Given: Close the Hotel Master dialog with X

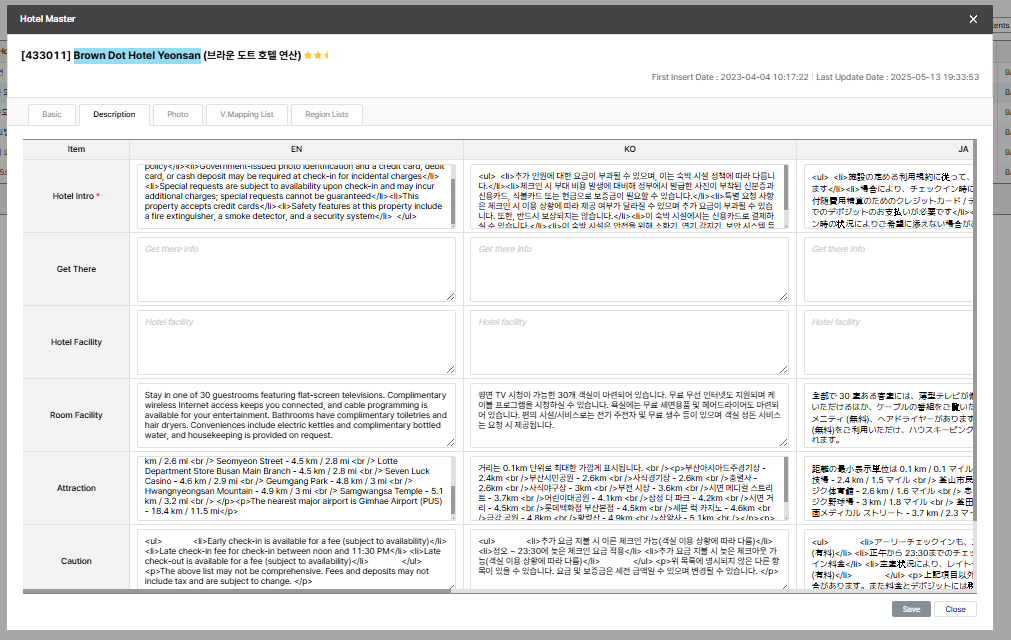Looking at the screenshot, I should point(973,19).
